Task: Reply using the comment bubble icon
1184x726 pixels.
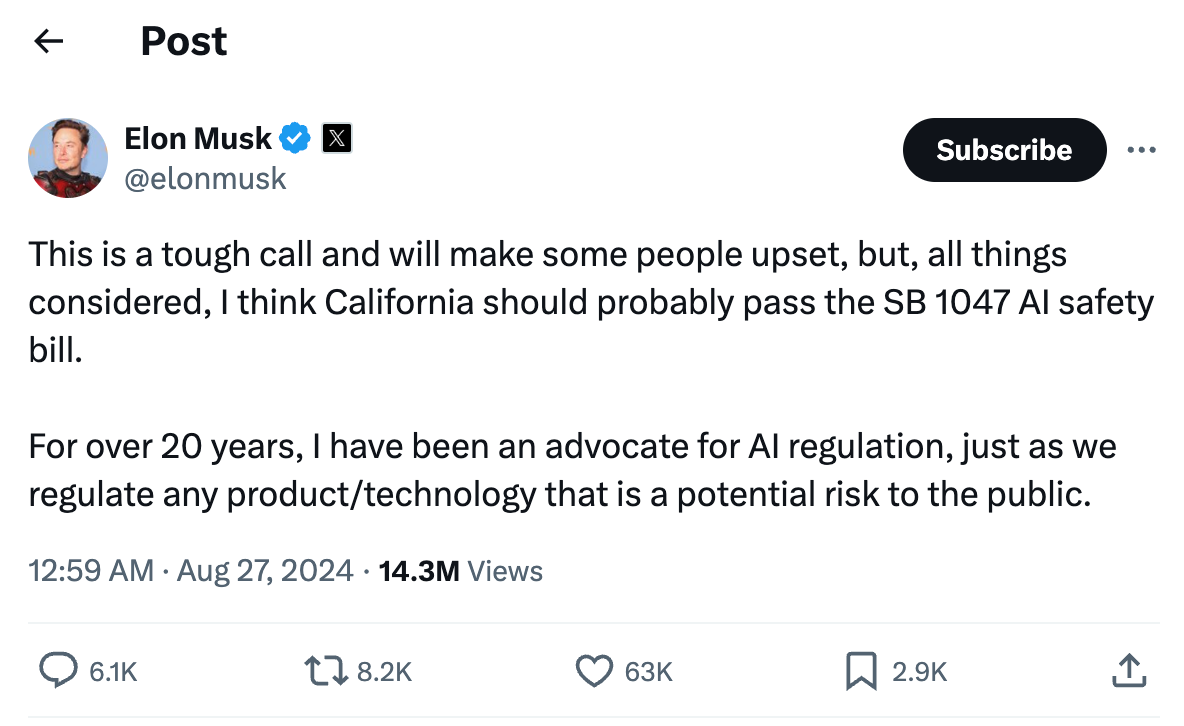Action: point(58,670)
